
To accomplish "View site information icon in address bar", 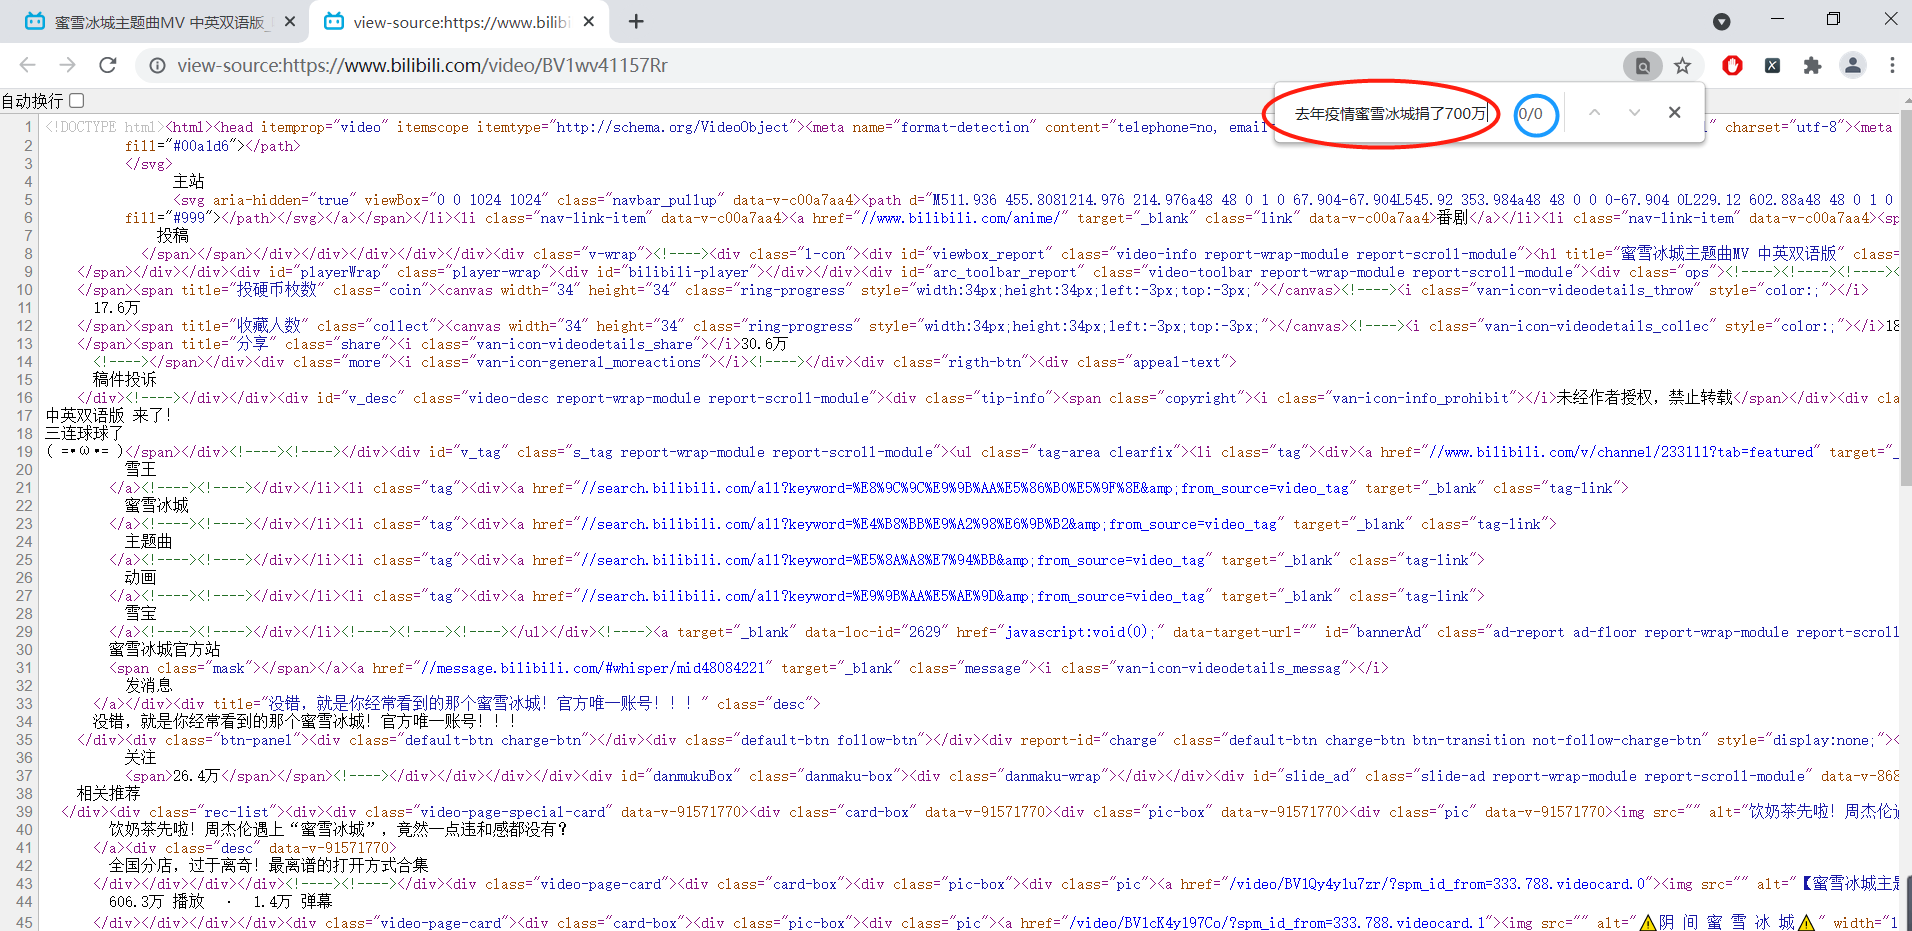I will click(157, 65).
